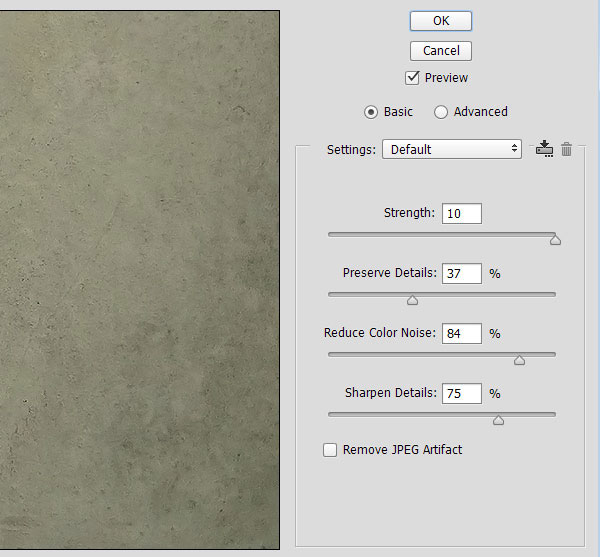Toggle the Preview checkbox

coord(412,78)
